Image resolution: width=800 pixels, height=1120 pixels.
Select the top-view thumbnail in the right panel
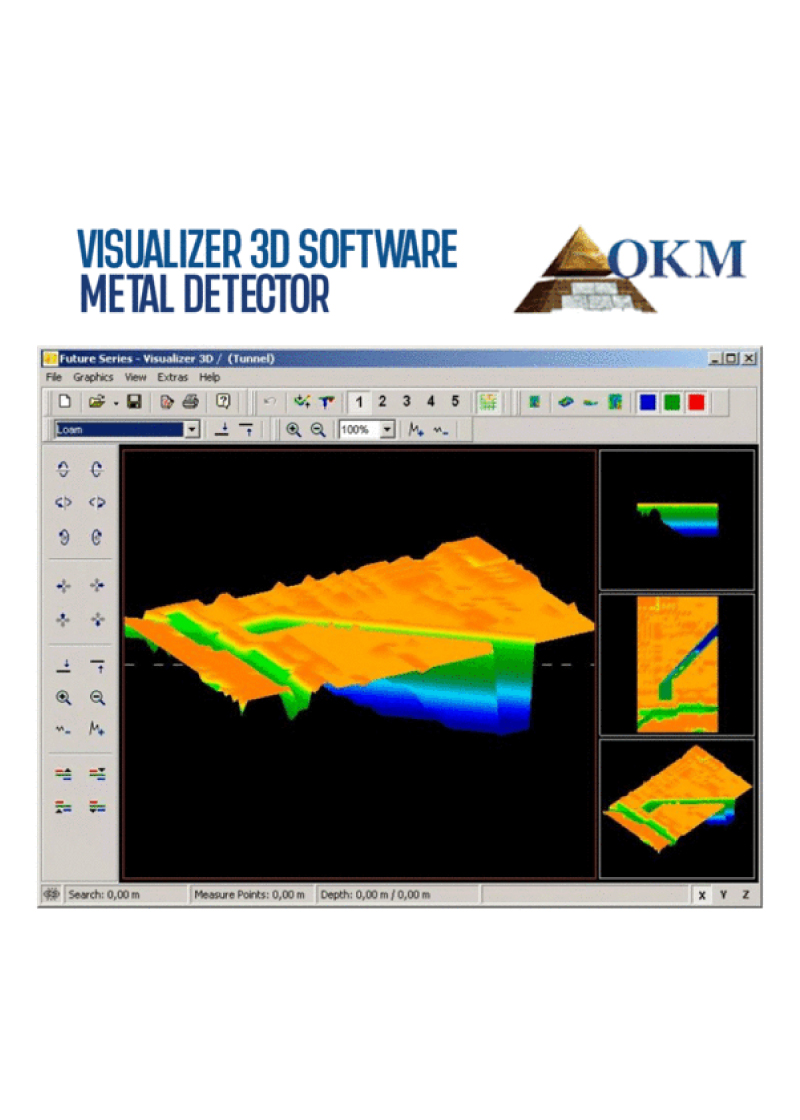pyautogui.click(x=677, y=665)
